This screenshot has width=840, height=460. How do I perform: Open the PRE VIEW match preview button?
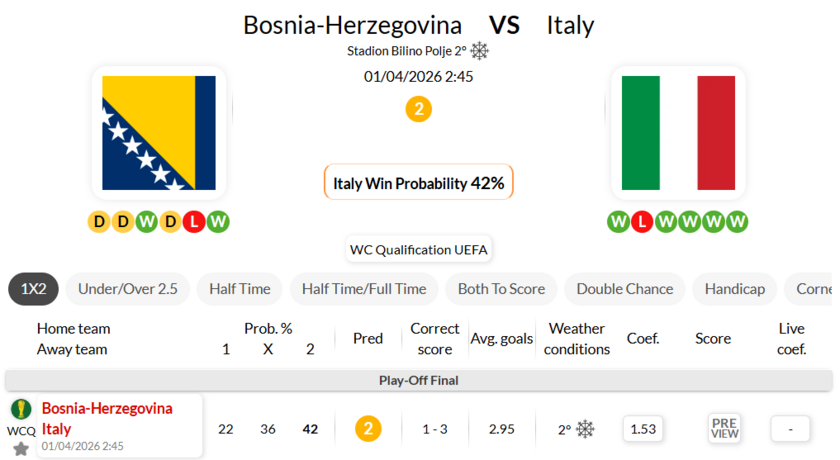724,428
